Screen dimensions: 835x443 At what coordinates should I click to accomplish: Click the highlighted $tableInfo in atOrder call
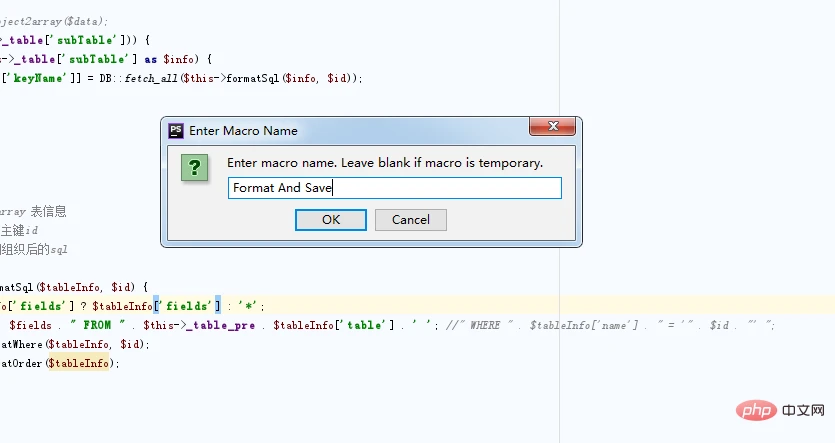coord(79,363)
